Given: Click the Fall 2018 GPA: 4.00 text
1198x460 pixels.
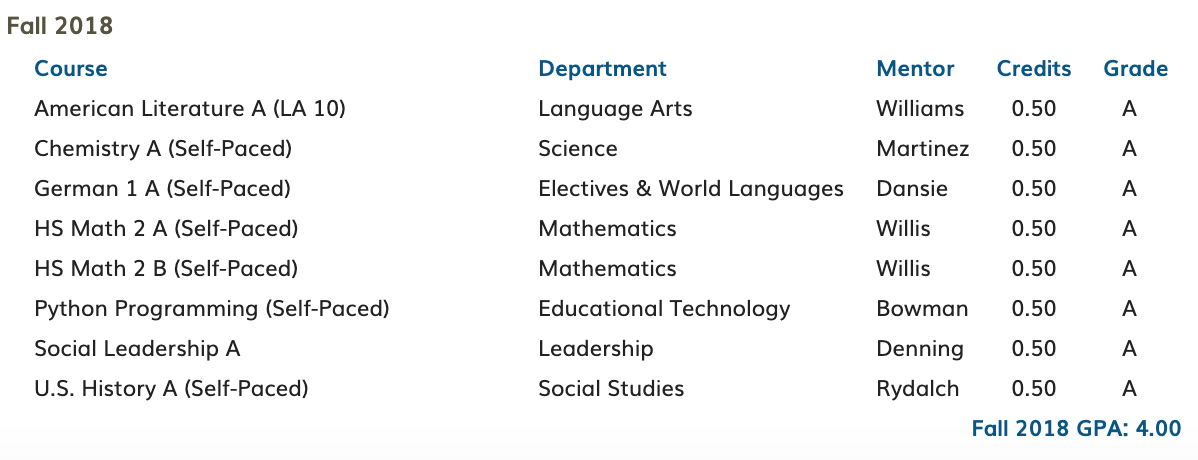Looking at the screenshot, I should coord(1076,428).
